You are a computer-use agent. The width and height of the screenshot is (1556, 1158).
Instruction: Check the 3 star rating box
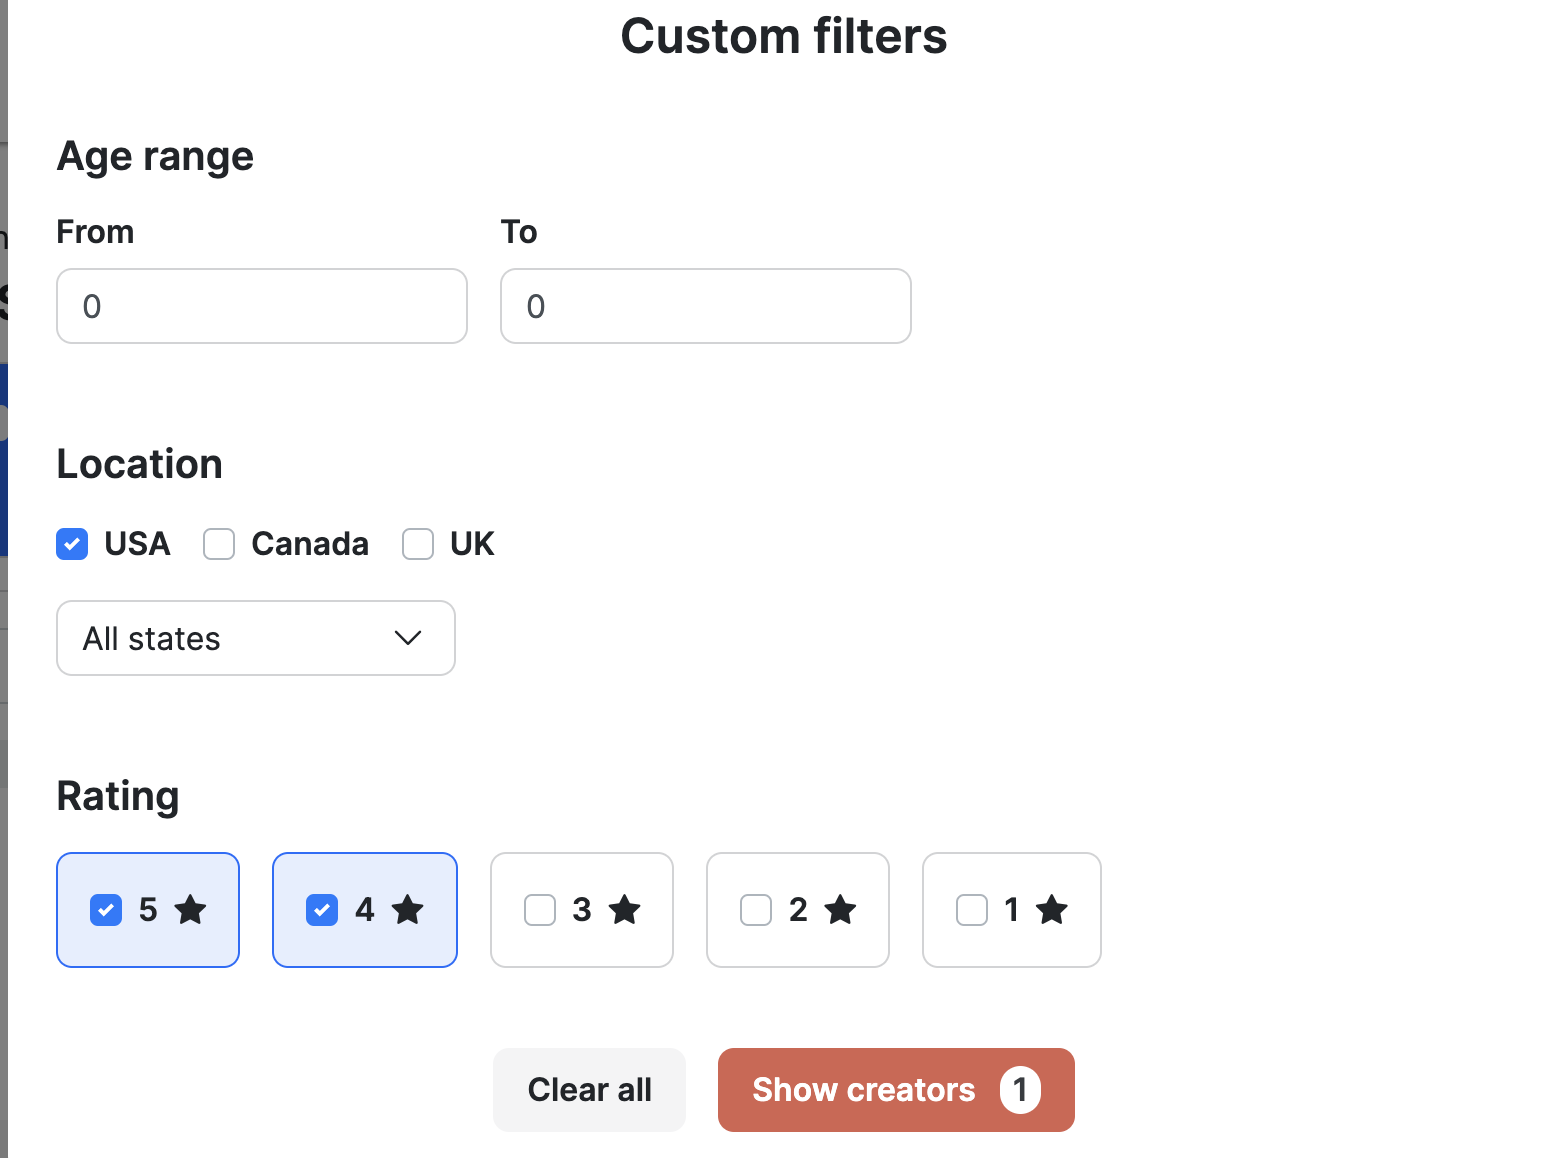540,910
